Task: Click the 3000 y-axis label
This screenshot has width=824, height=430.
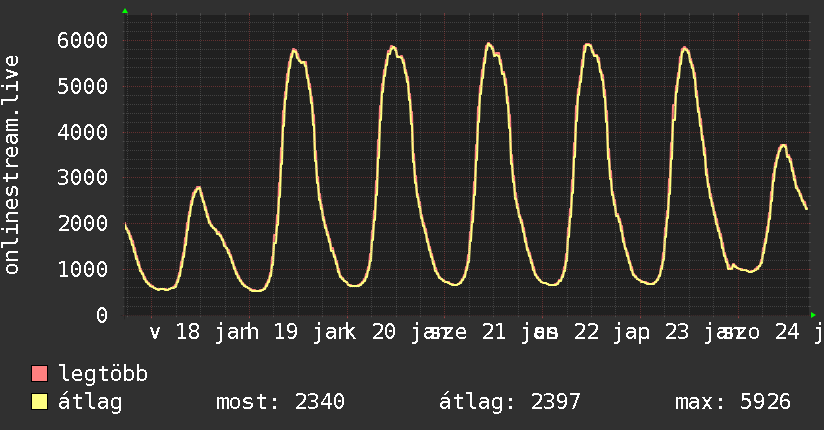Action: [x=83, y=178]
